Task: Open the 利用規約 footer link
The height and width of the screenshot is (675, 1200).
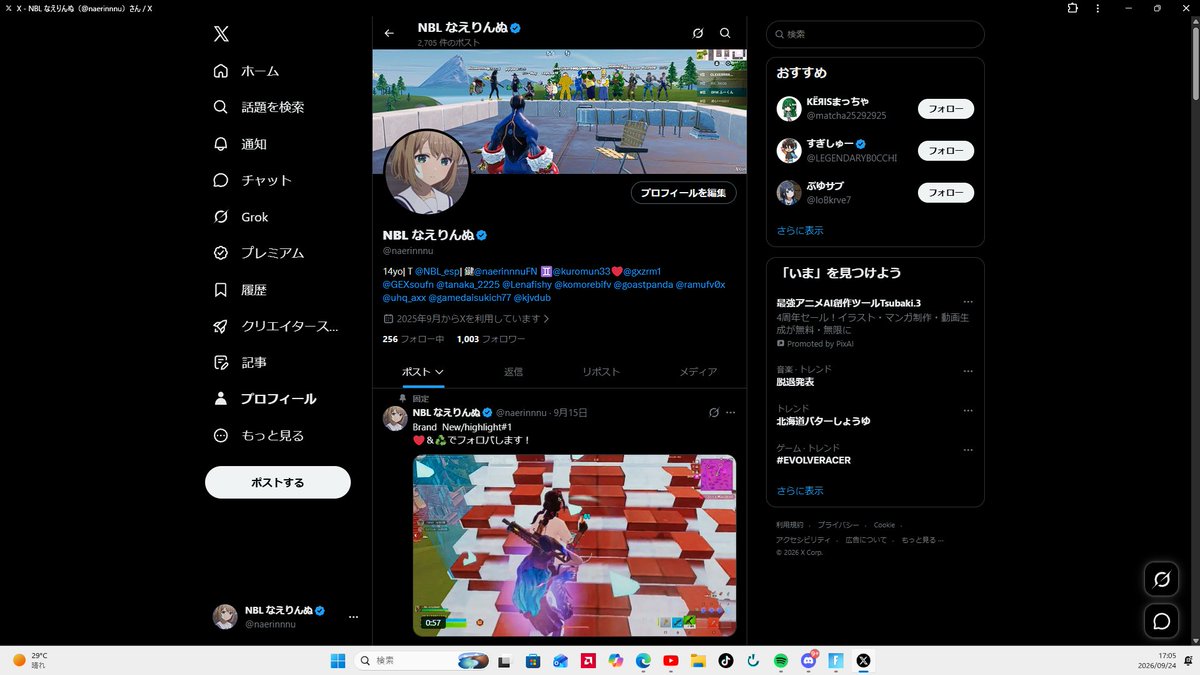Action: pos(789,524)
